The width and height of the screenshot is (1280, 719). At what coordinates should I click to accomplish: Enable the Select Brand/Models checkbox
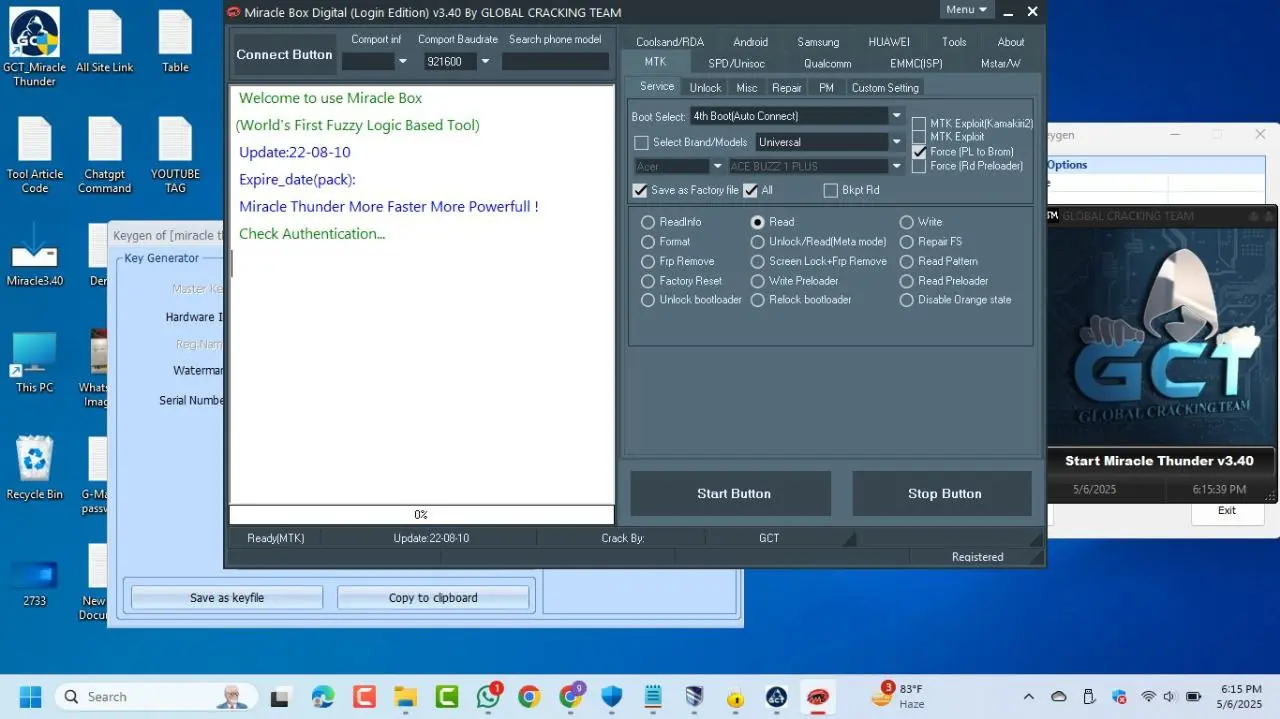pyautogui.click(x=642, y=142)
